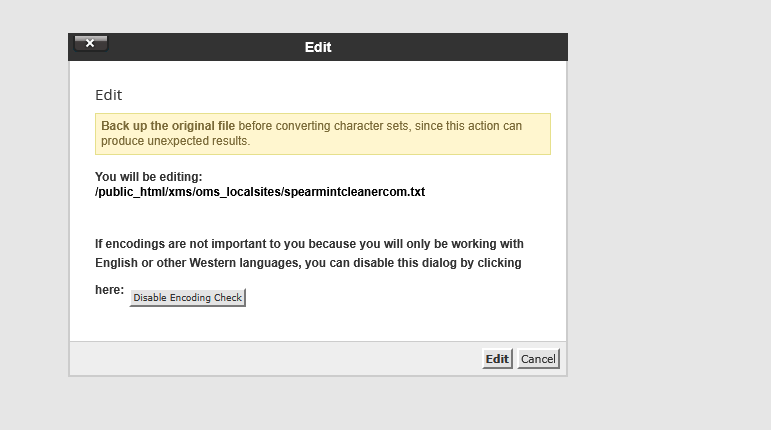Click the dark title bar right of the title
Screen dimensions: 771x430
point(450,47)
